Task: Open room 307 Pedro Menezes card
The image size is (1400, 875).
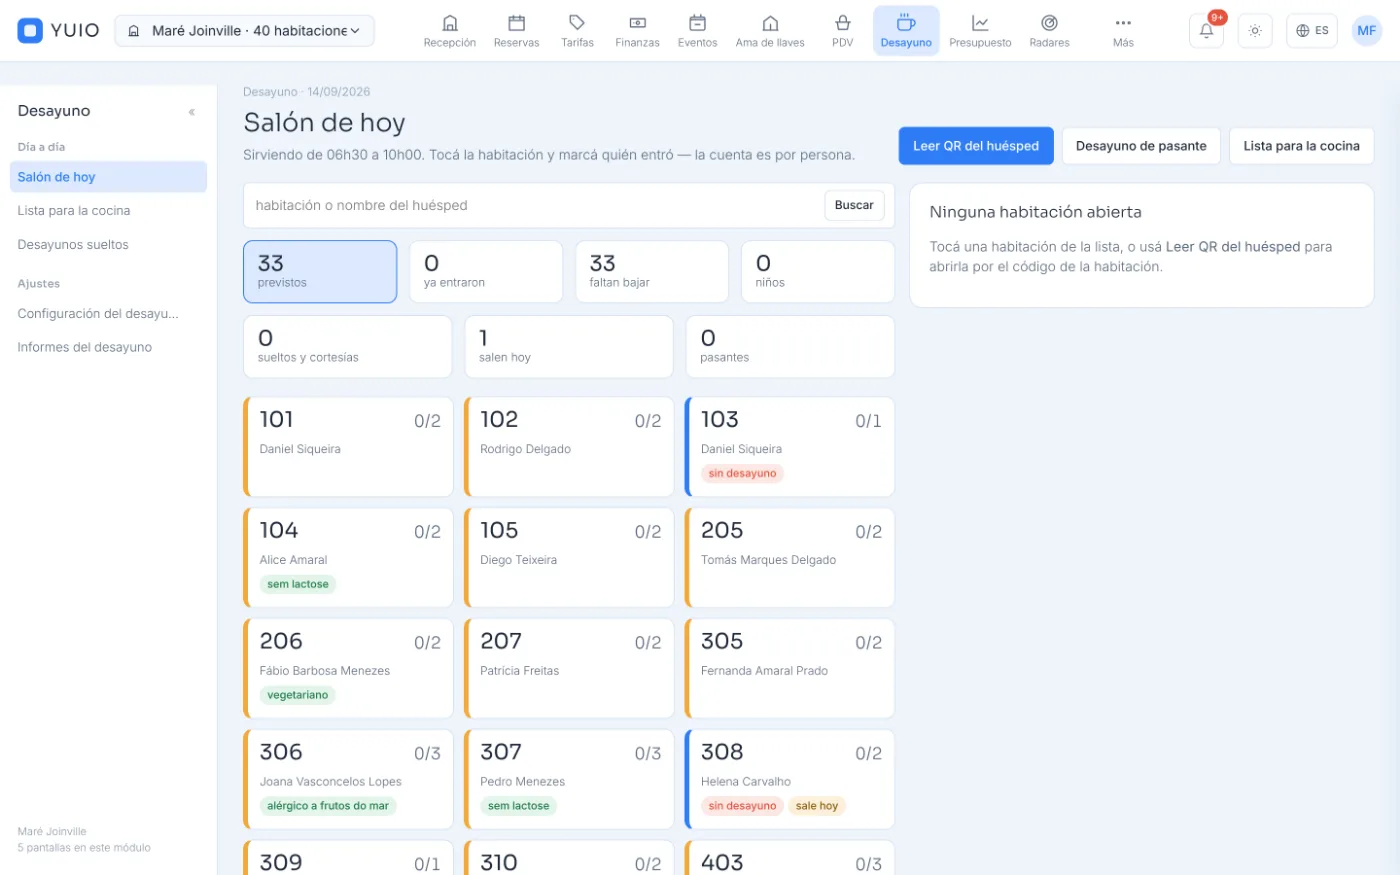Action: coord(569,780)
